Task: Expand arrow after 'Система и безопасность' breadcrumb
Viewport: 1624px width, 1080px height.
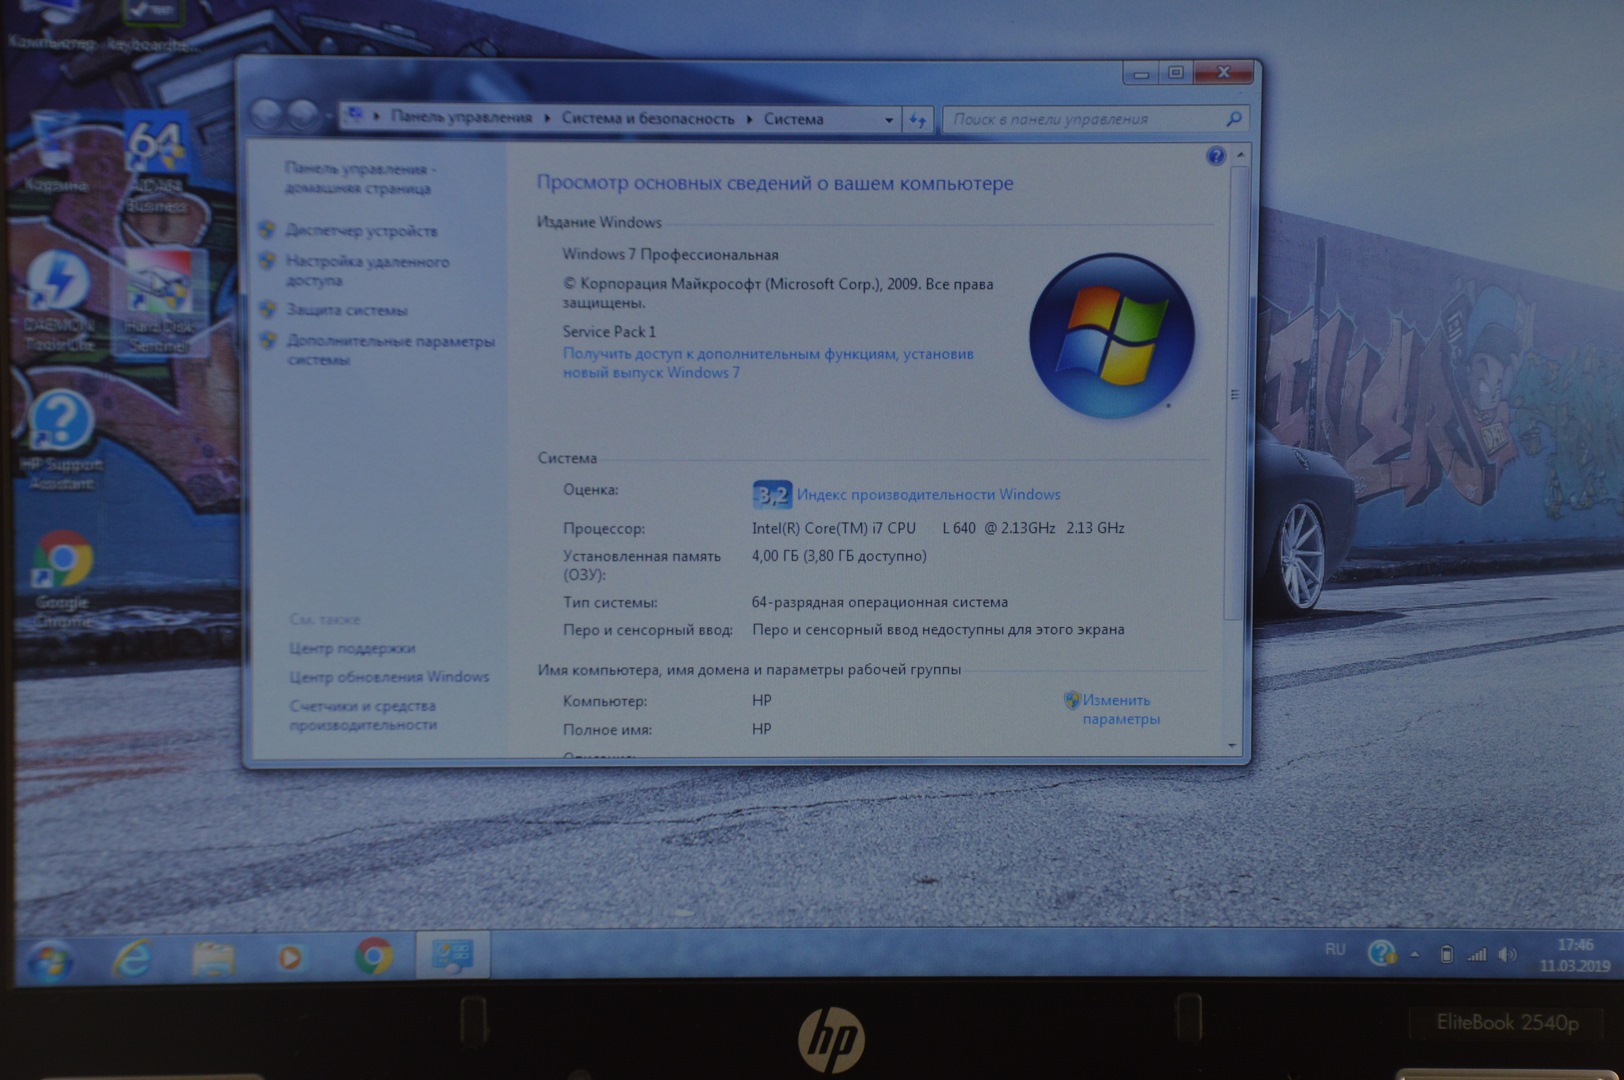Action: [749, 119]
